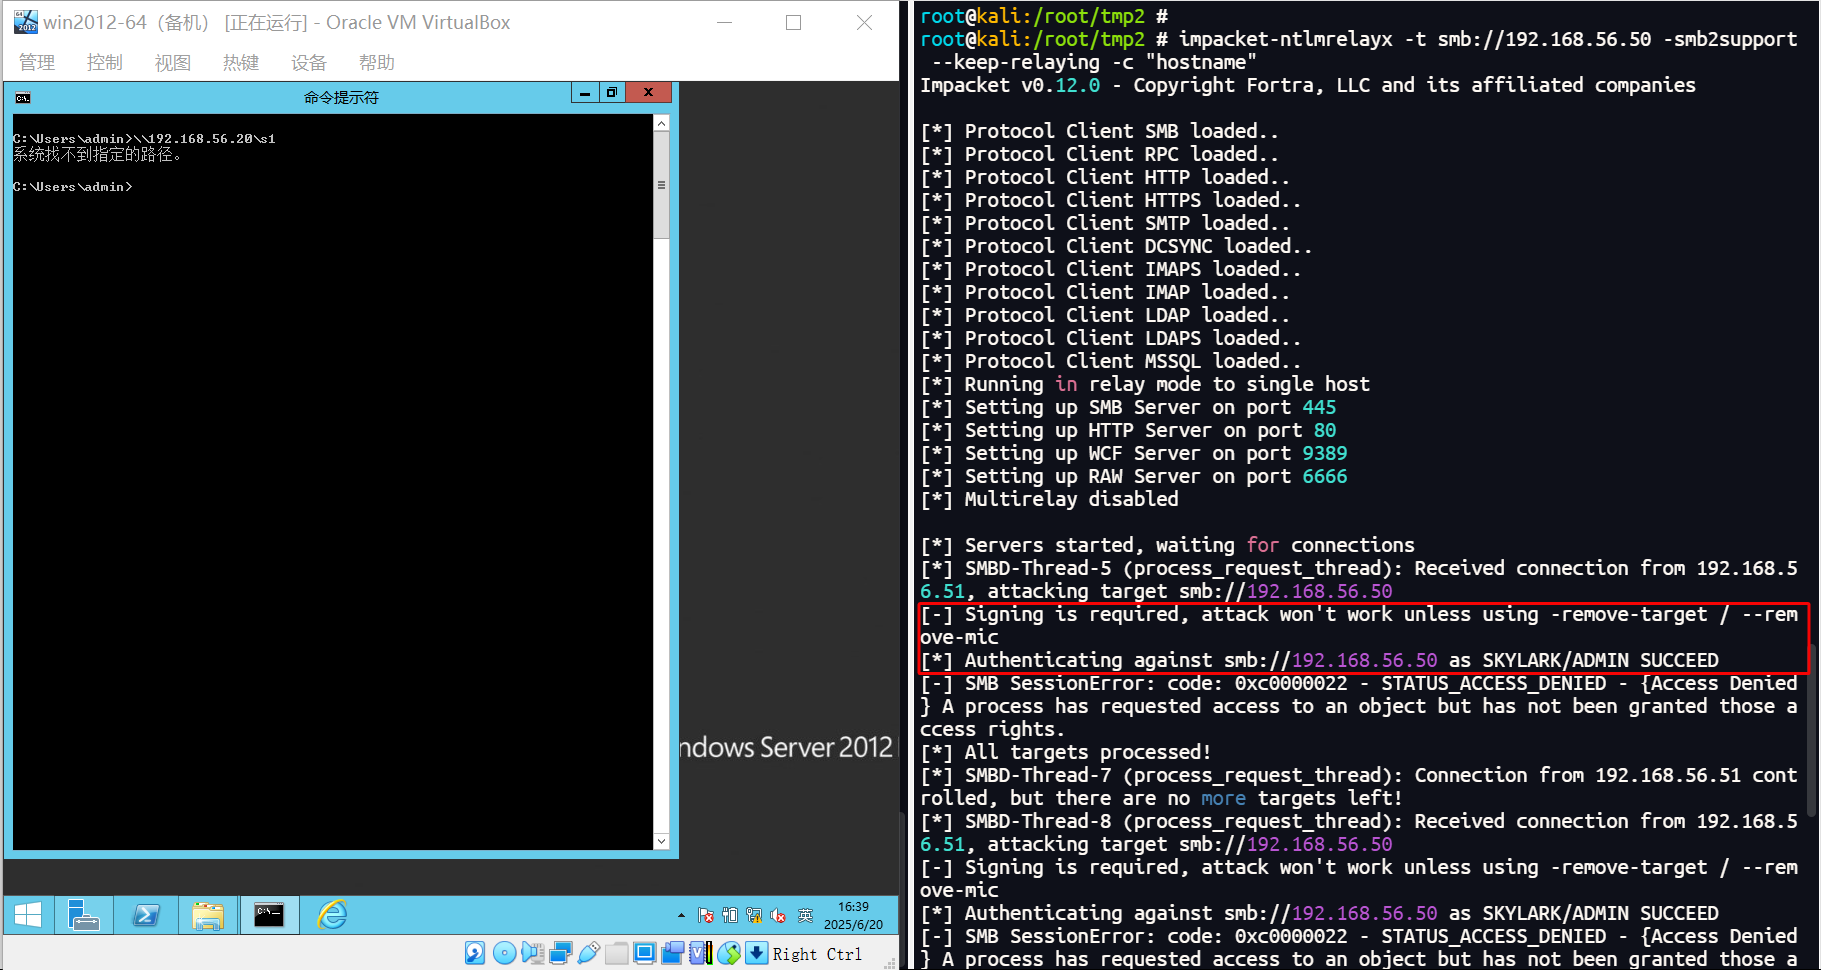1821x970 pixels.
Task: Click the VirtualBox optical drive icon
Action: tap(505, 953)
